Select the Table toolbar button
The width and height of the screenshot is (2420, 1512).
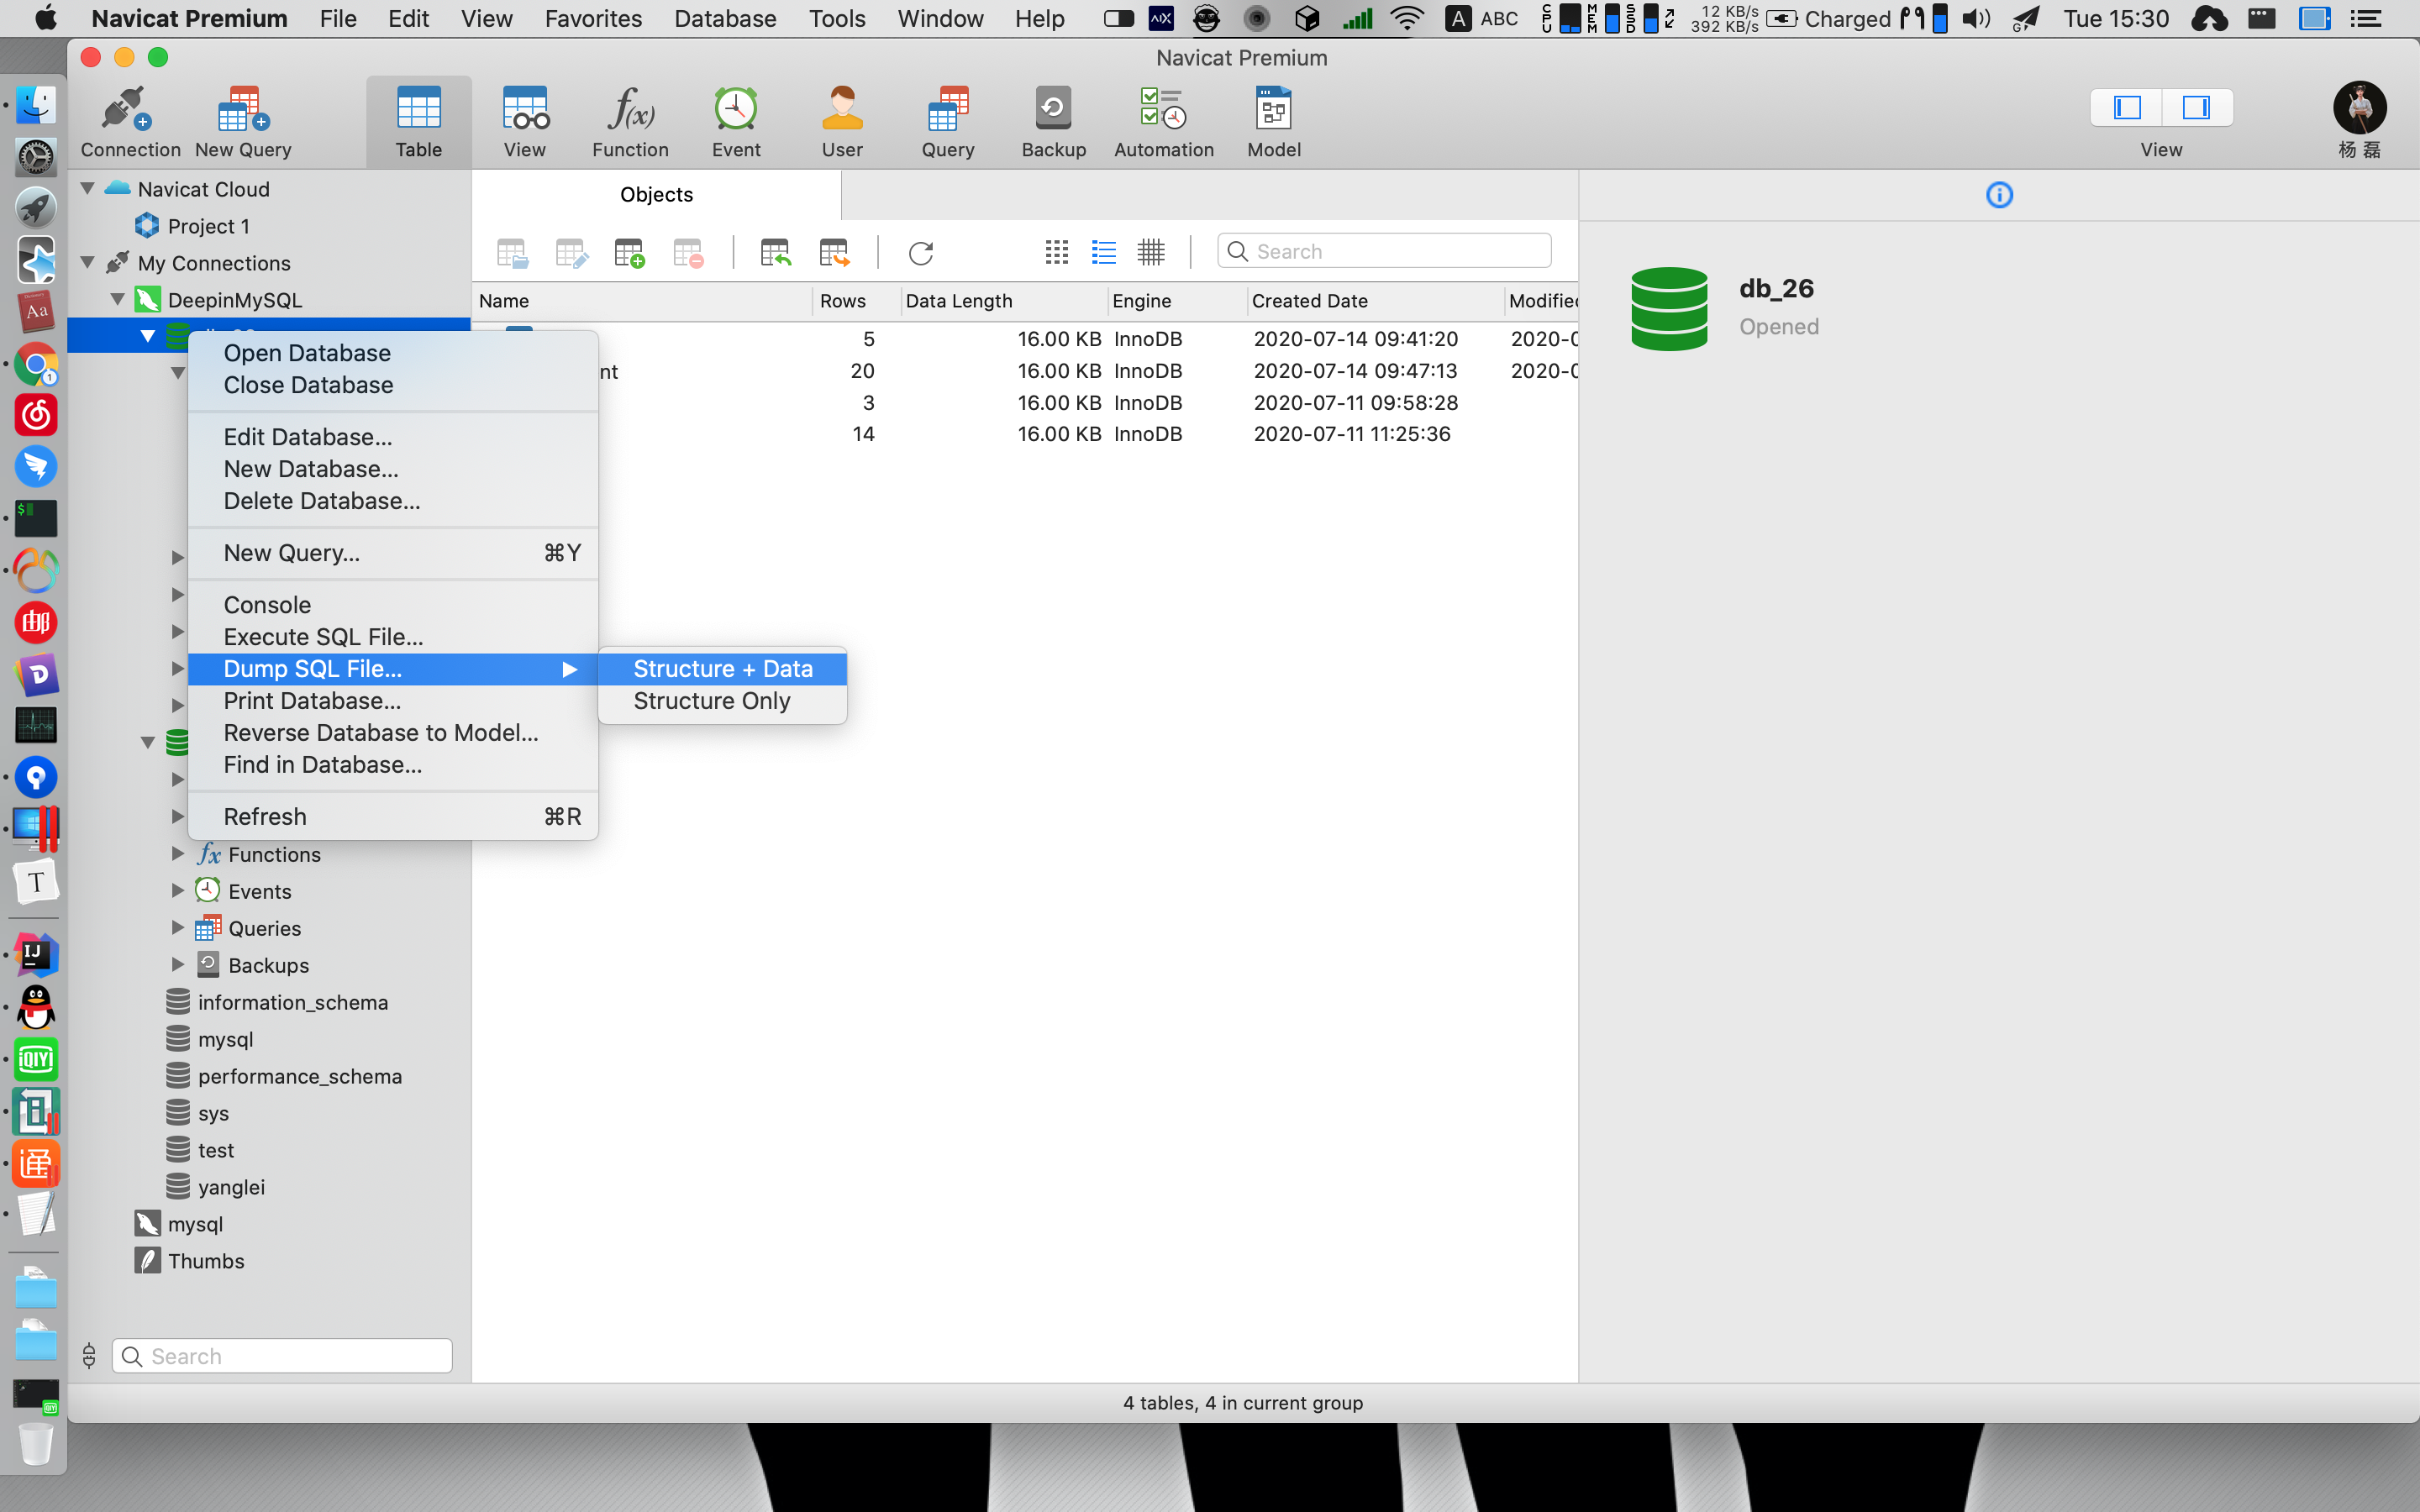pyautogui.click(x=418, y=121)
